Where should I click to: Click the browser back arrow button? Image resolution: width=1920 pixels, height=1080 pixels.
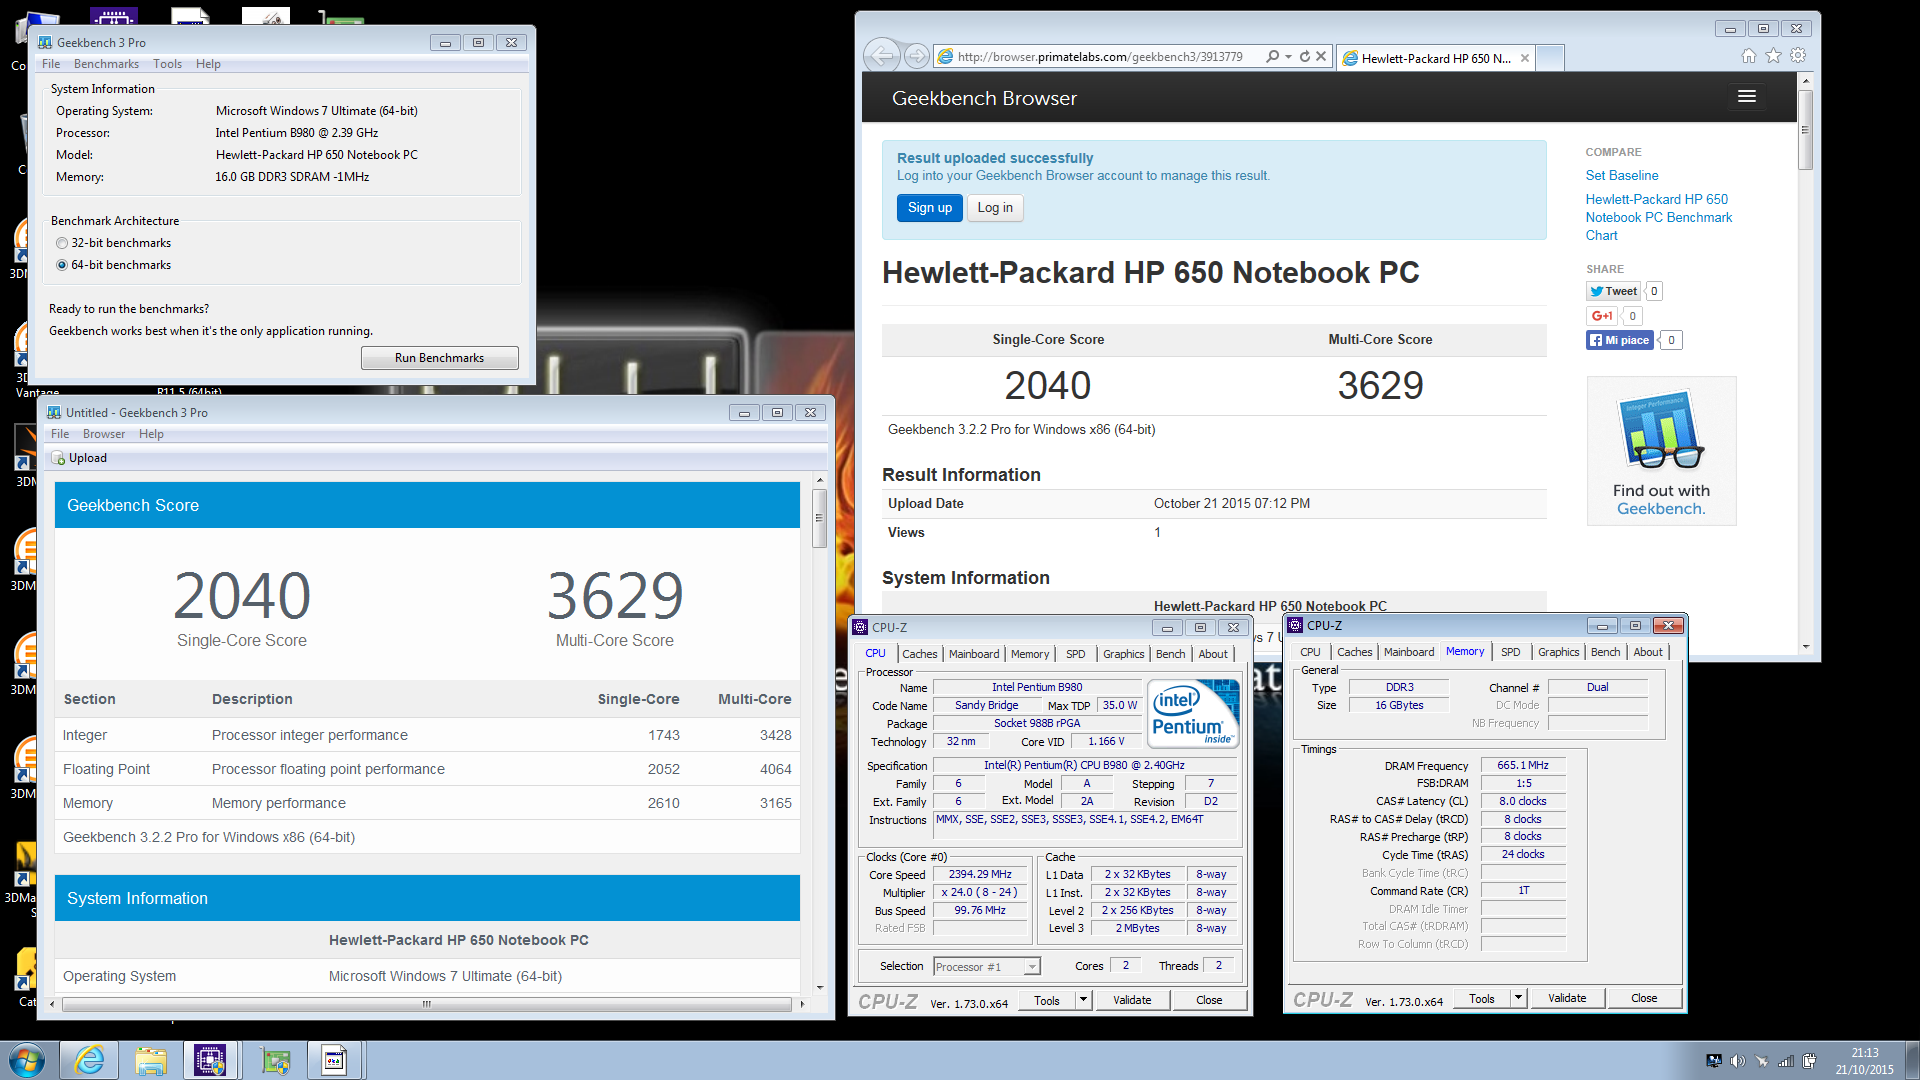(882, 56)
